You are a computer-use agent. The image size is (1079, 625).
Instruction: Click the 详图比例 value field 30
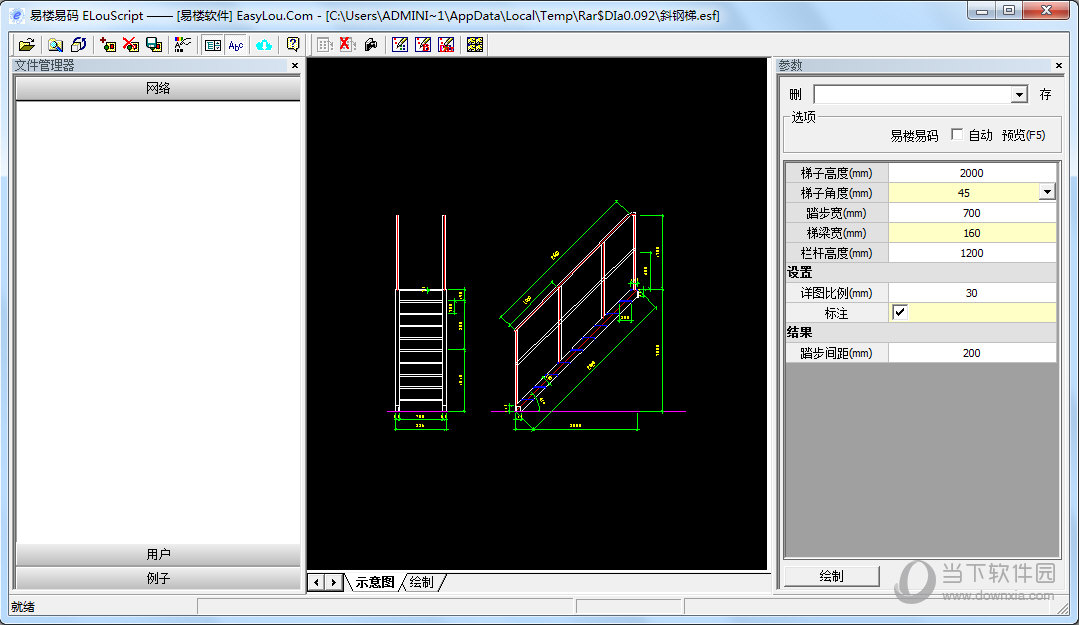point(972,293)
